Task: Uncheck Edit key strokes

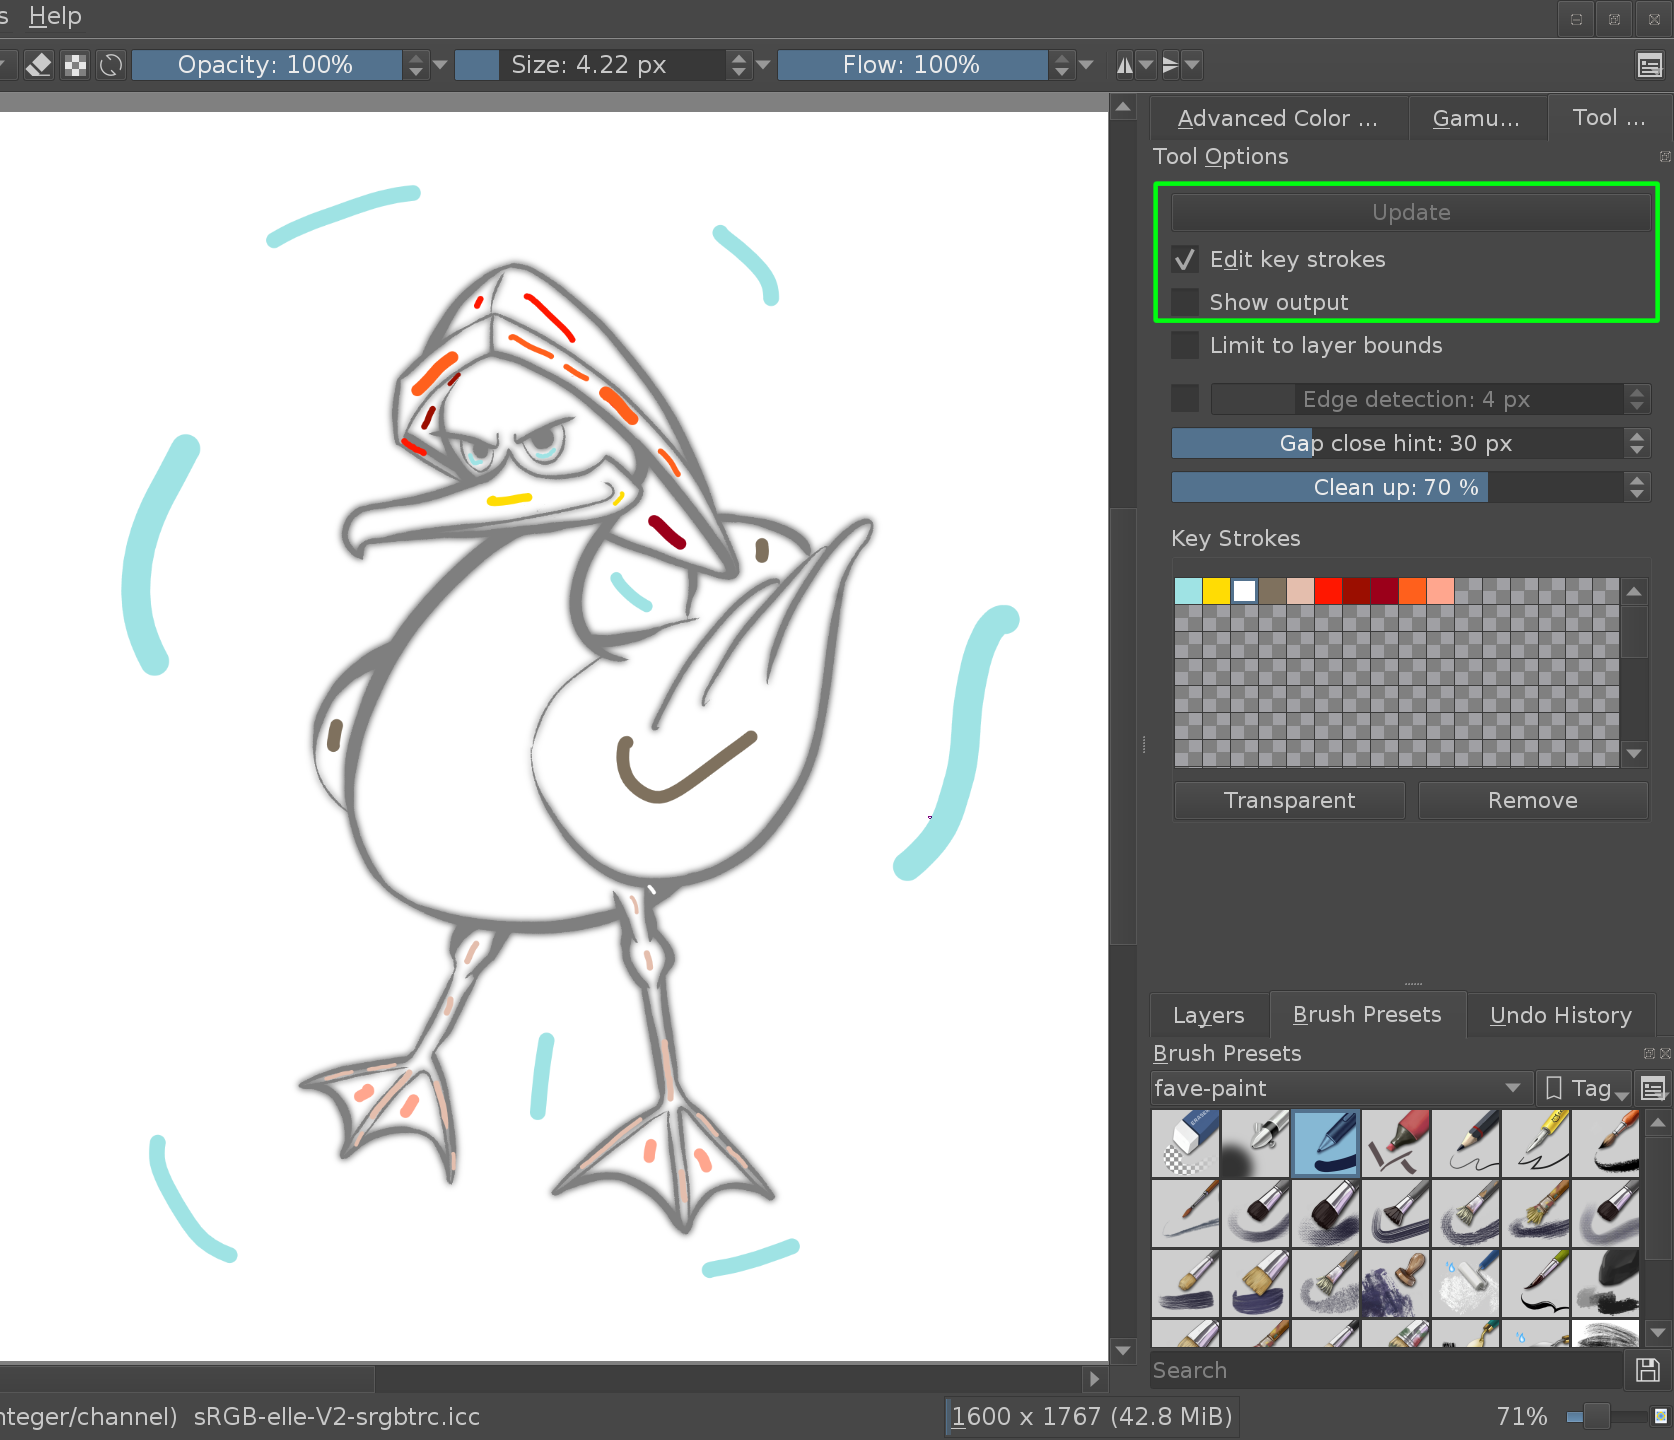Action: click(x=1185, y=259)
